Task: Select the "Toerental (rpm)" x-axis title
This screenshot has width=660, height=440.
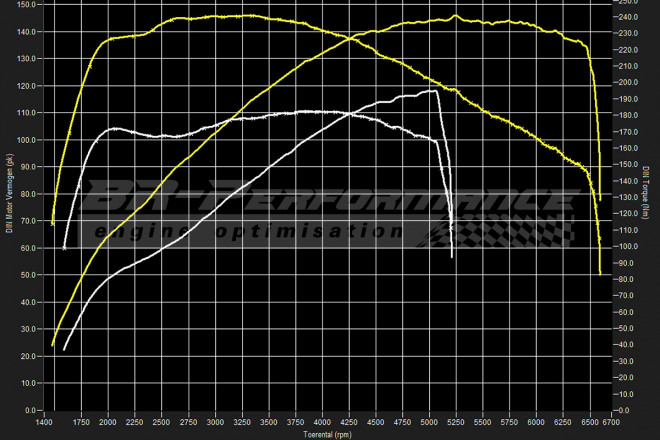Action: pyautogui.click(x=330, y=434)
